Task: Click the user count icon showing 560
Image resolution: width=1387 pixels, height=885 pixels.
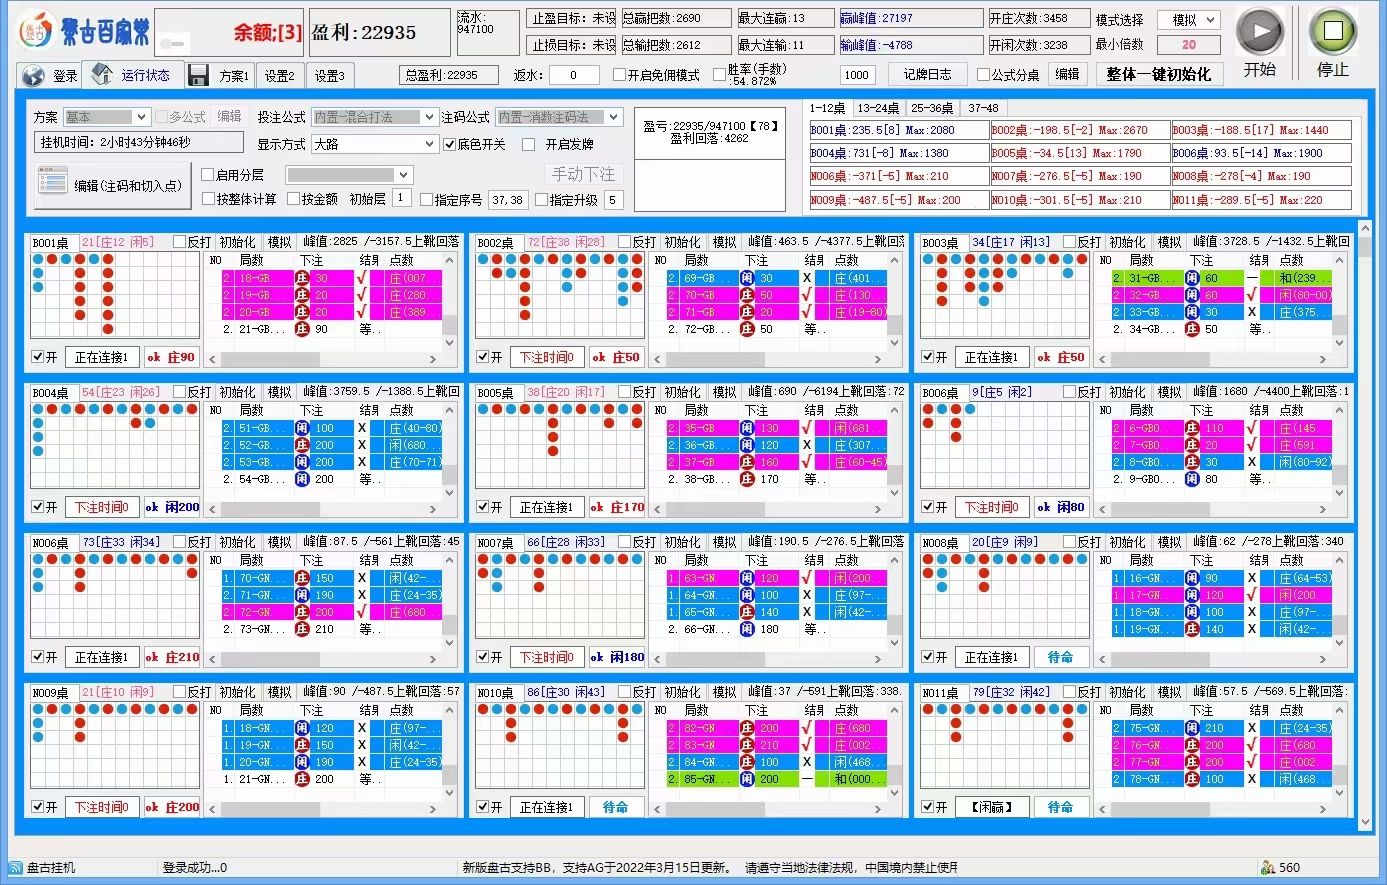Action: click(1268, 867)
